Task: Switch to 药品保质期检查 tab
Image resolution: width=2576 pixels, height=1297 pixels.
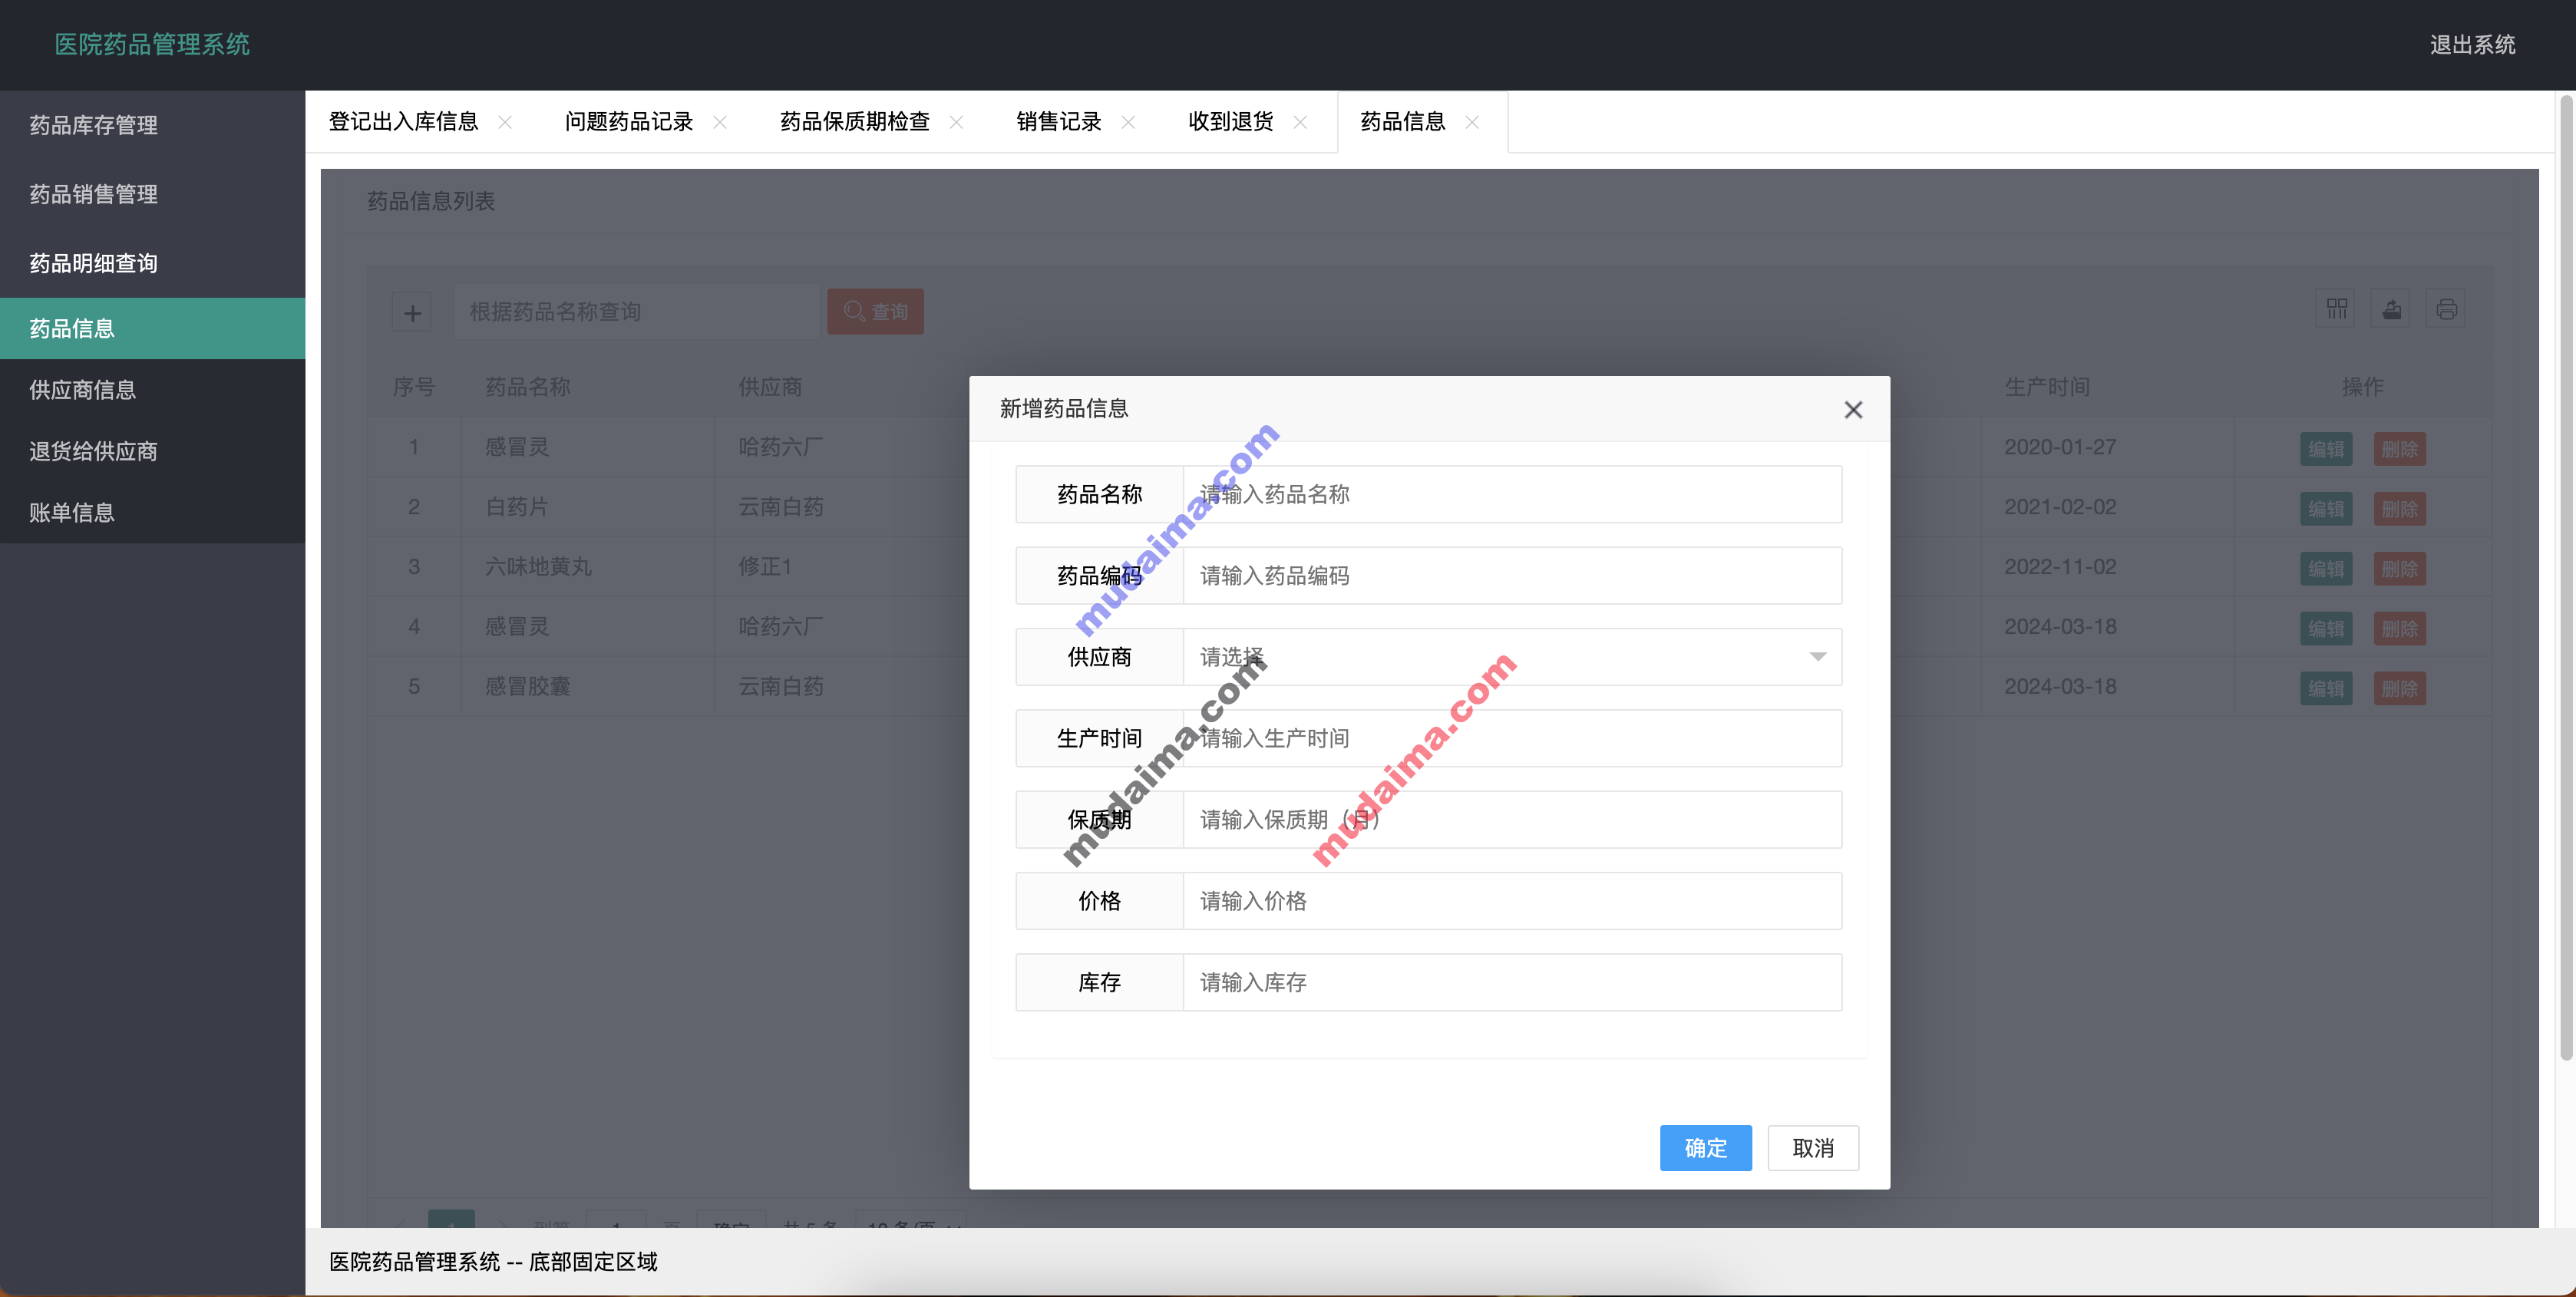Action: click(x=855, y=122)
